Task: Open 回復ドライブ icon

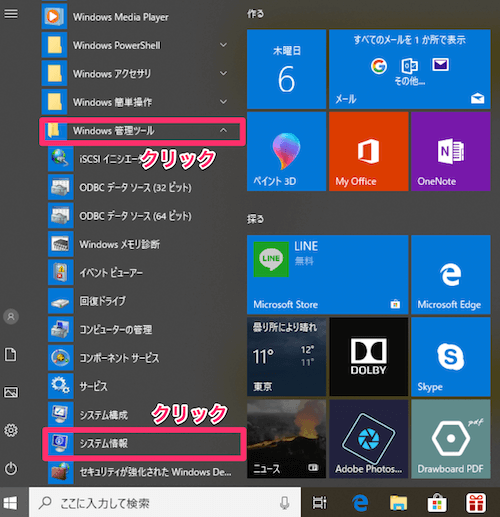Action: pos(60,301)
